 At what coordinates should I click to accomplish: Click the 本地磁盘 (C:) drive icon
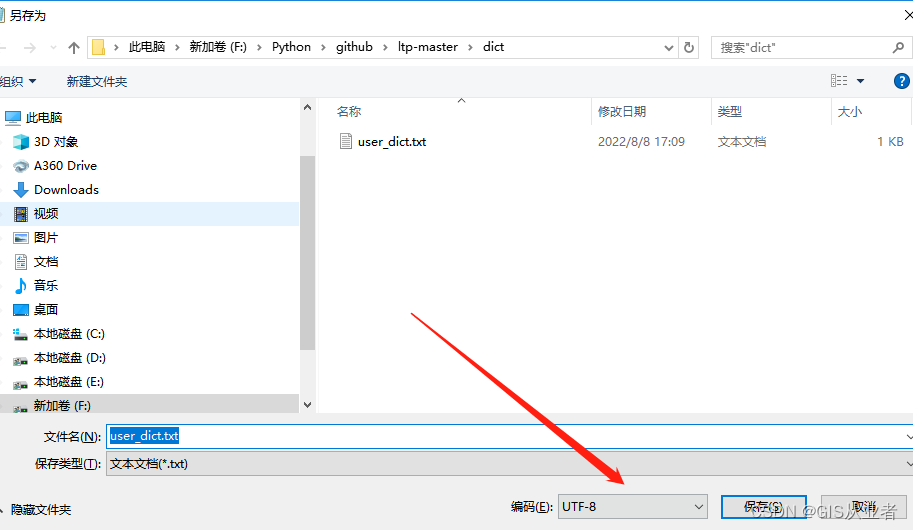pyautogui.click(x=20, y=334)
